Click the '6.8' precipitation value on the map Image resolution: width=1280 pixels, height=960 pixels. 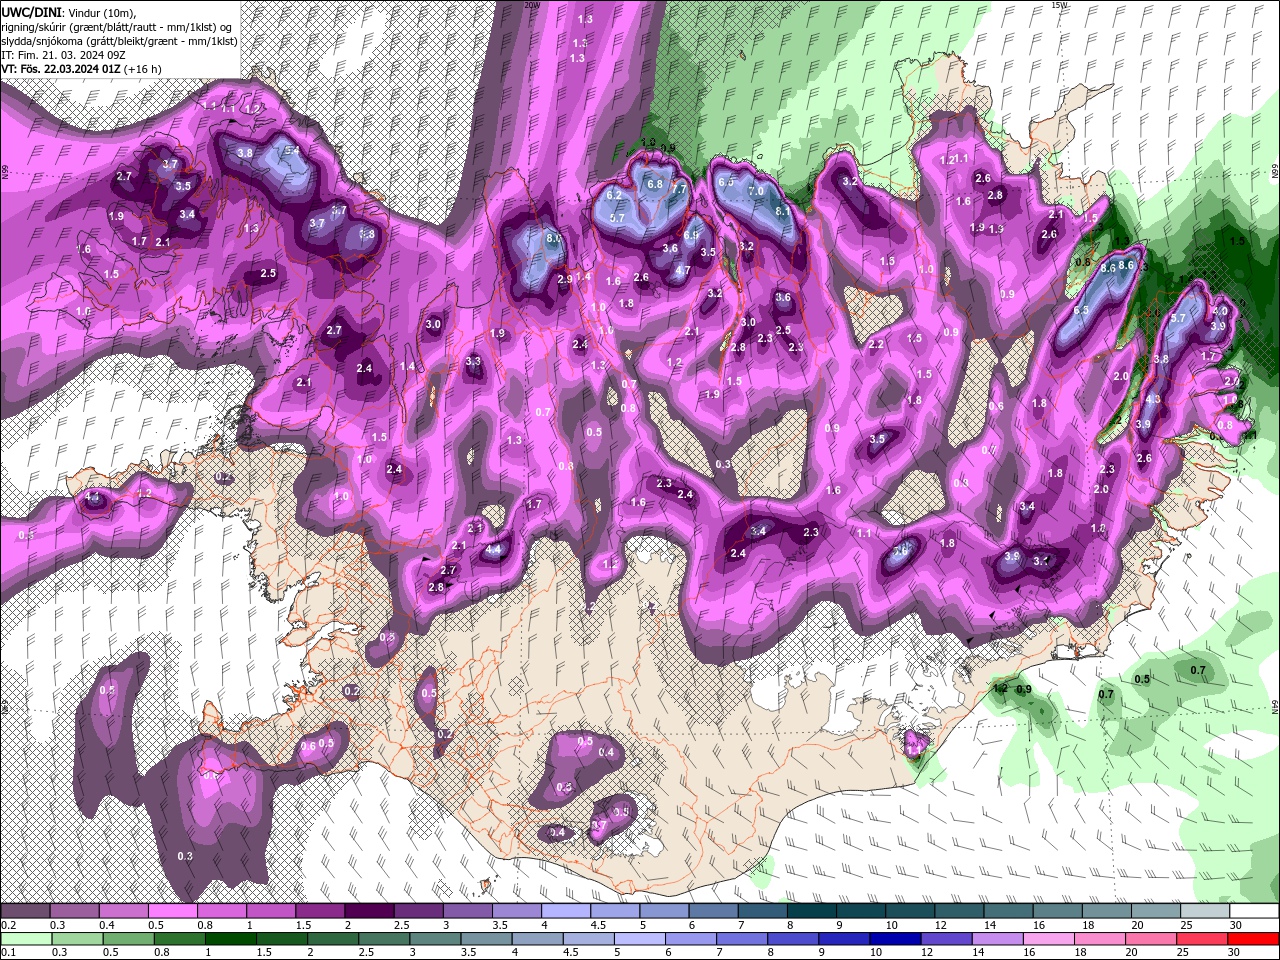(655, 184)
